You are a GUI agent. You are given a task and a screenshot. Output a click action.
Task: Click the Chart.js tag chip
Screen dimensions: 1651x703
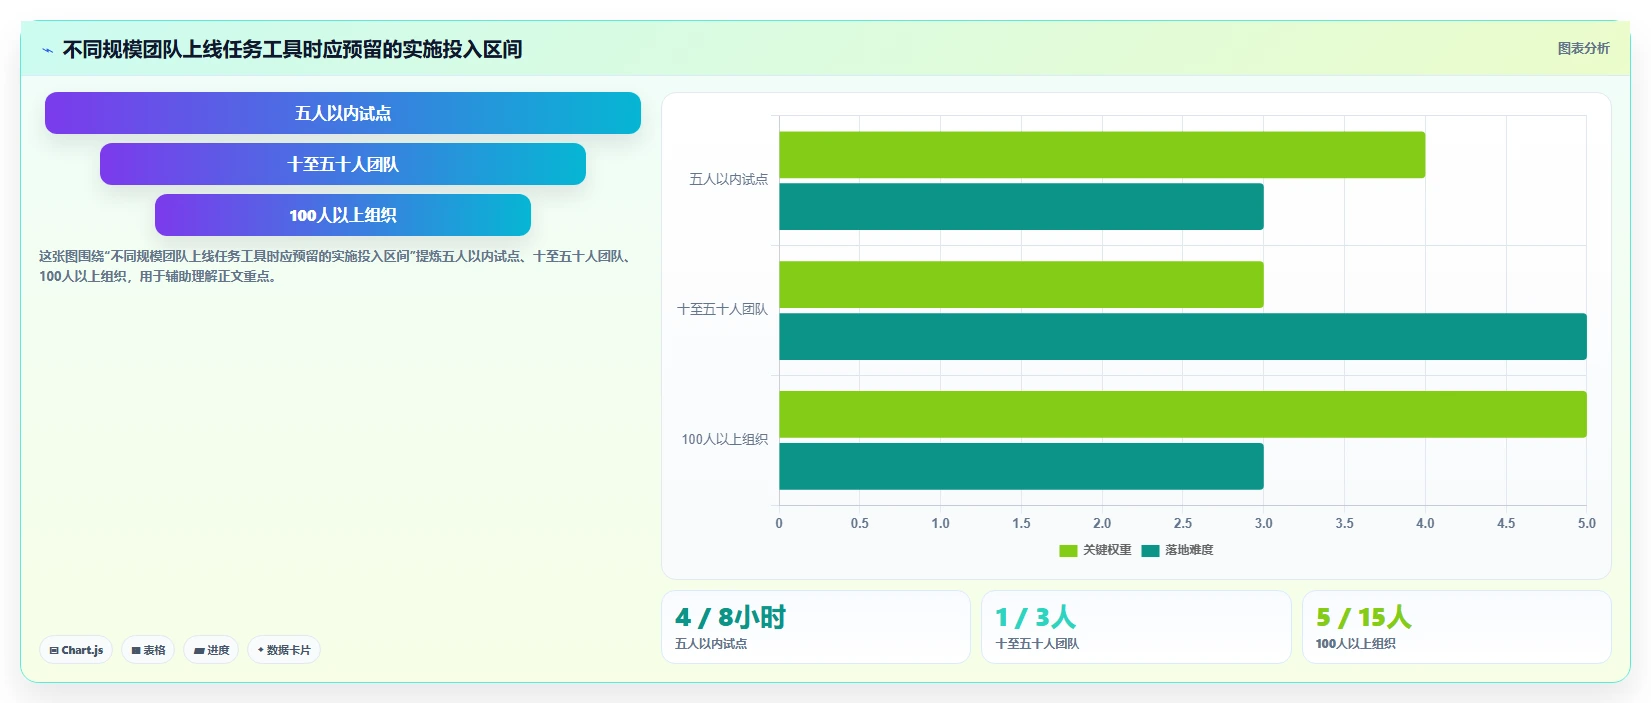(76, 650)
